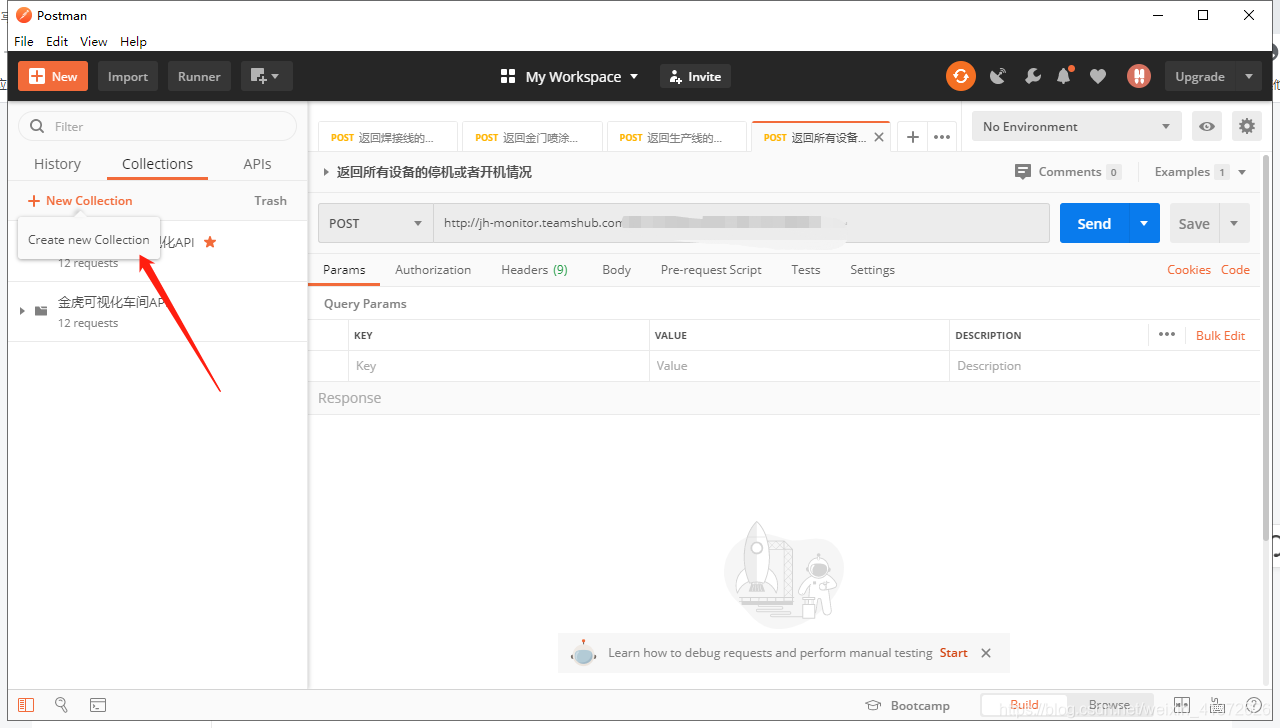Image resolution: width=1280 pixels, height=728 pixels.
Task: Toggle the sidebar icon in status bar
Action: click(26, 705)
